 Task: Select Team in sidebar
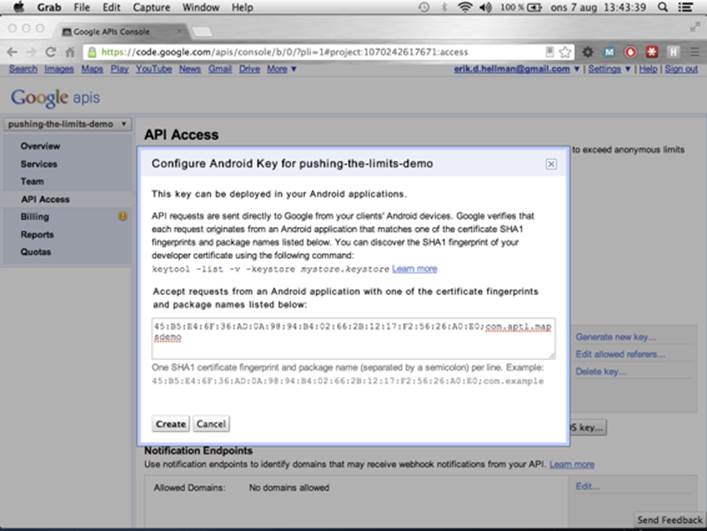(x=32, y=181)
